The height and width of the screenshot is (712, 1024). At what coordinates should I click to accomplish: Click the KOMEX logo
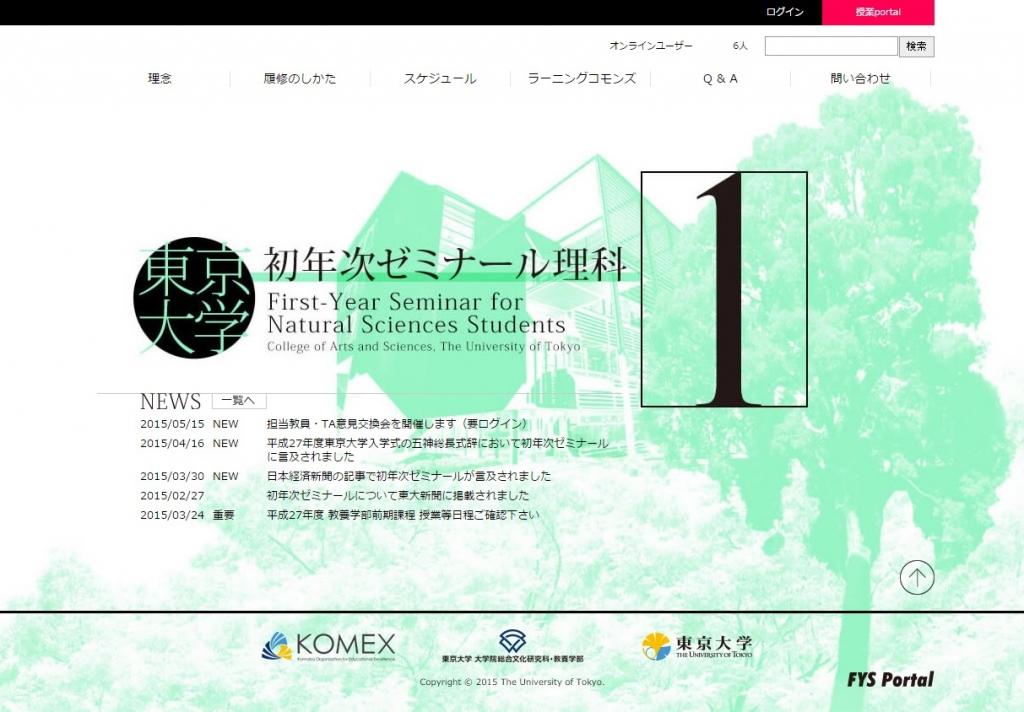[328, 646]
